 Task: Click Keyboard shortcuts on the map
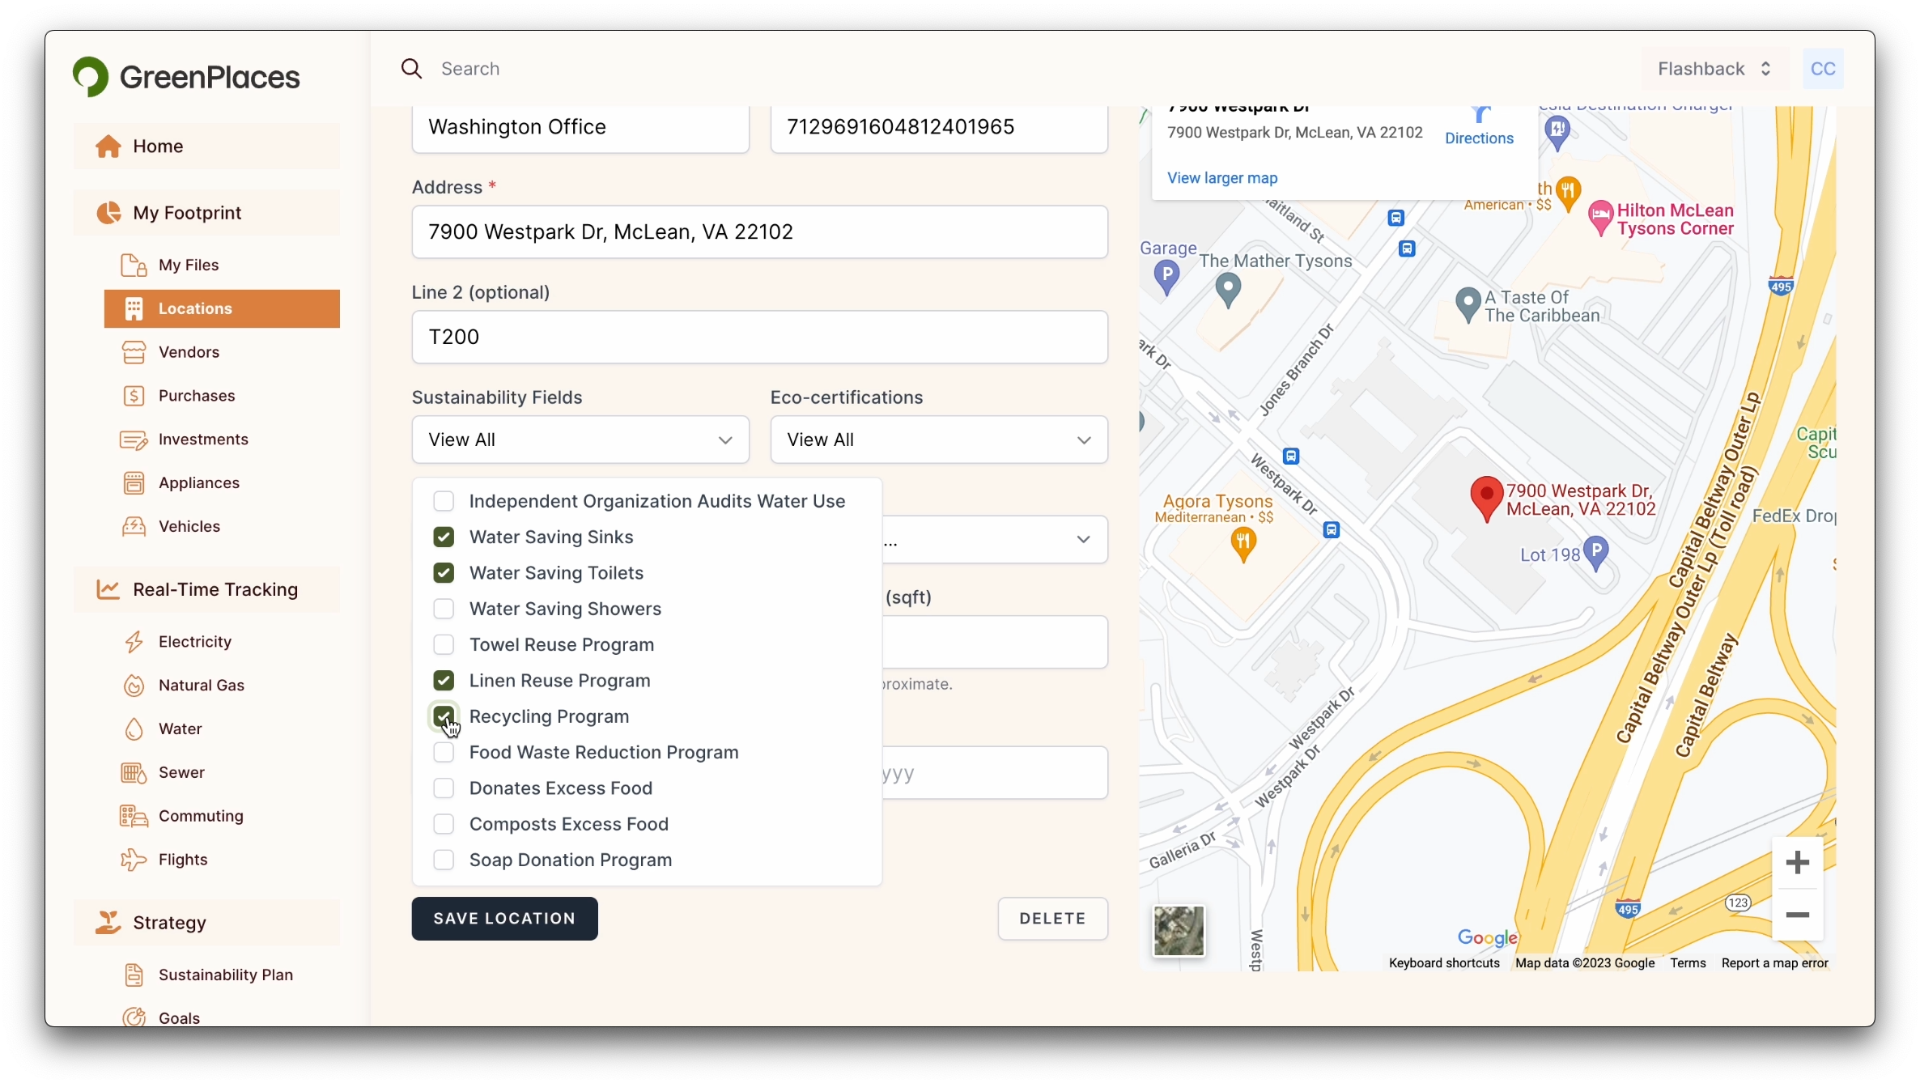tap(1444, 963)
